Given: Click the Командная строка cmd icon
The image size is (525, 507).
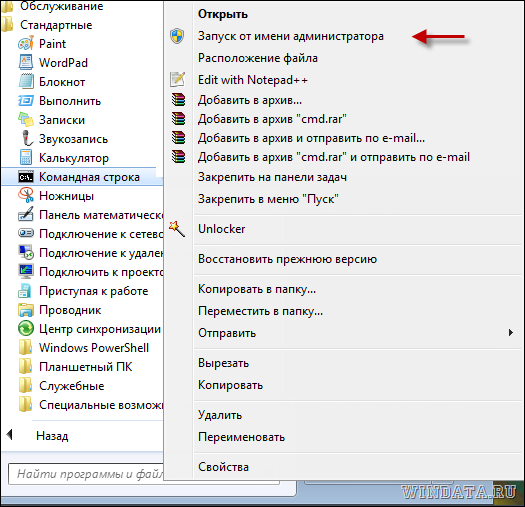Looking at the screenshot, I should (x=26, y=177).
